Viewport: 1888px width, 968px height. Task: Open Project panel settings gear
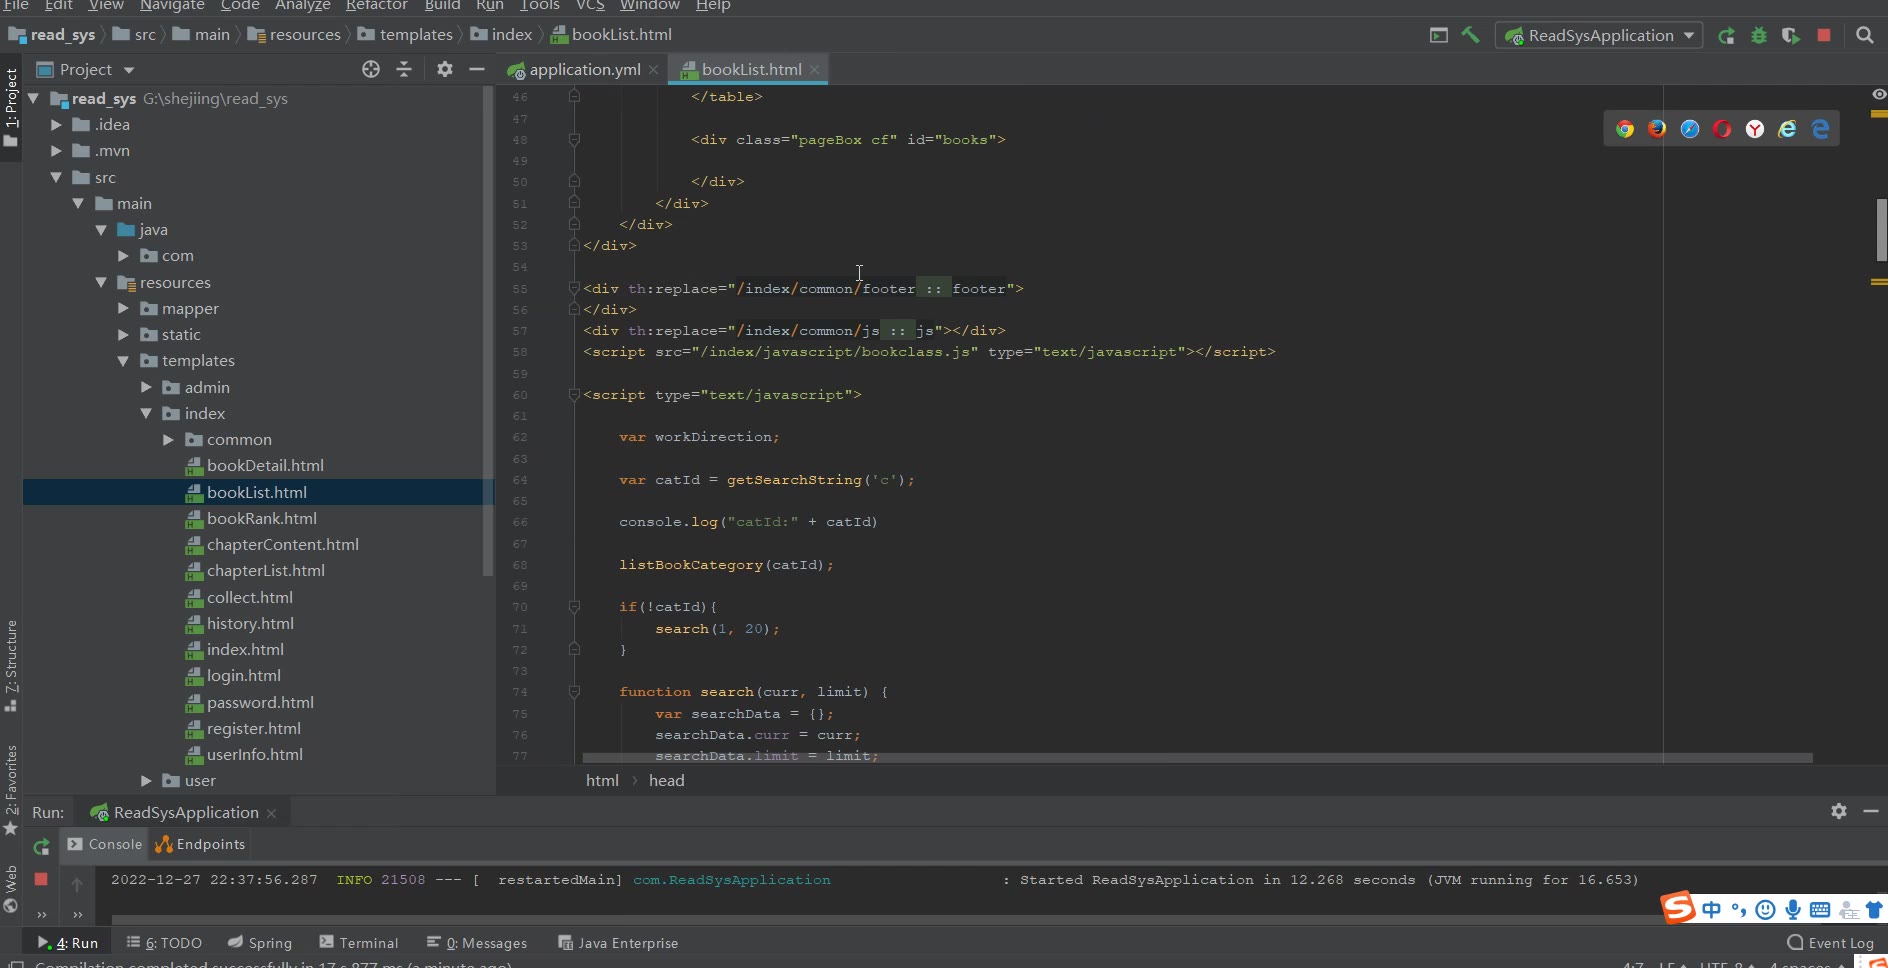(x=445, y=69)
